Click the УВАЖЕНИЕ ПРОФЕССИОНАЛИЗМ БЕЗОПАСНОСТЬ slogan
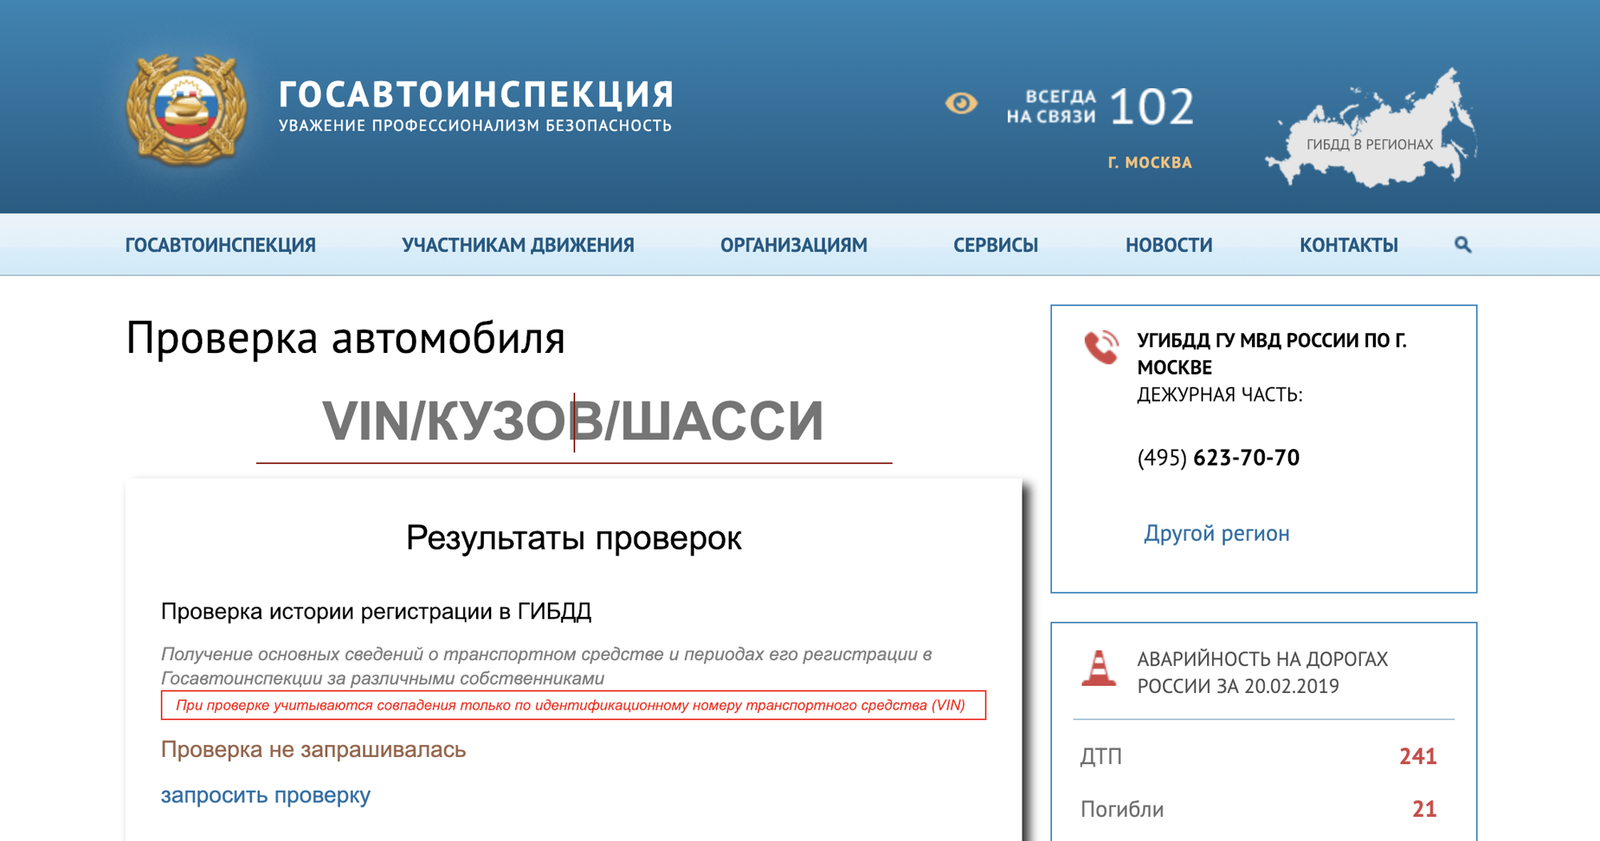The image size is (1600, 841). [x=475, y=126]
